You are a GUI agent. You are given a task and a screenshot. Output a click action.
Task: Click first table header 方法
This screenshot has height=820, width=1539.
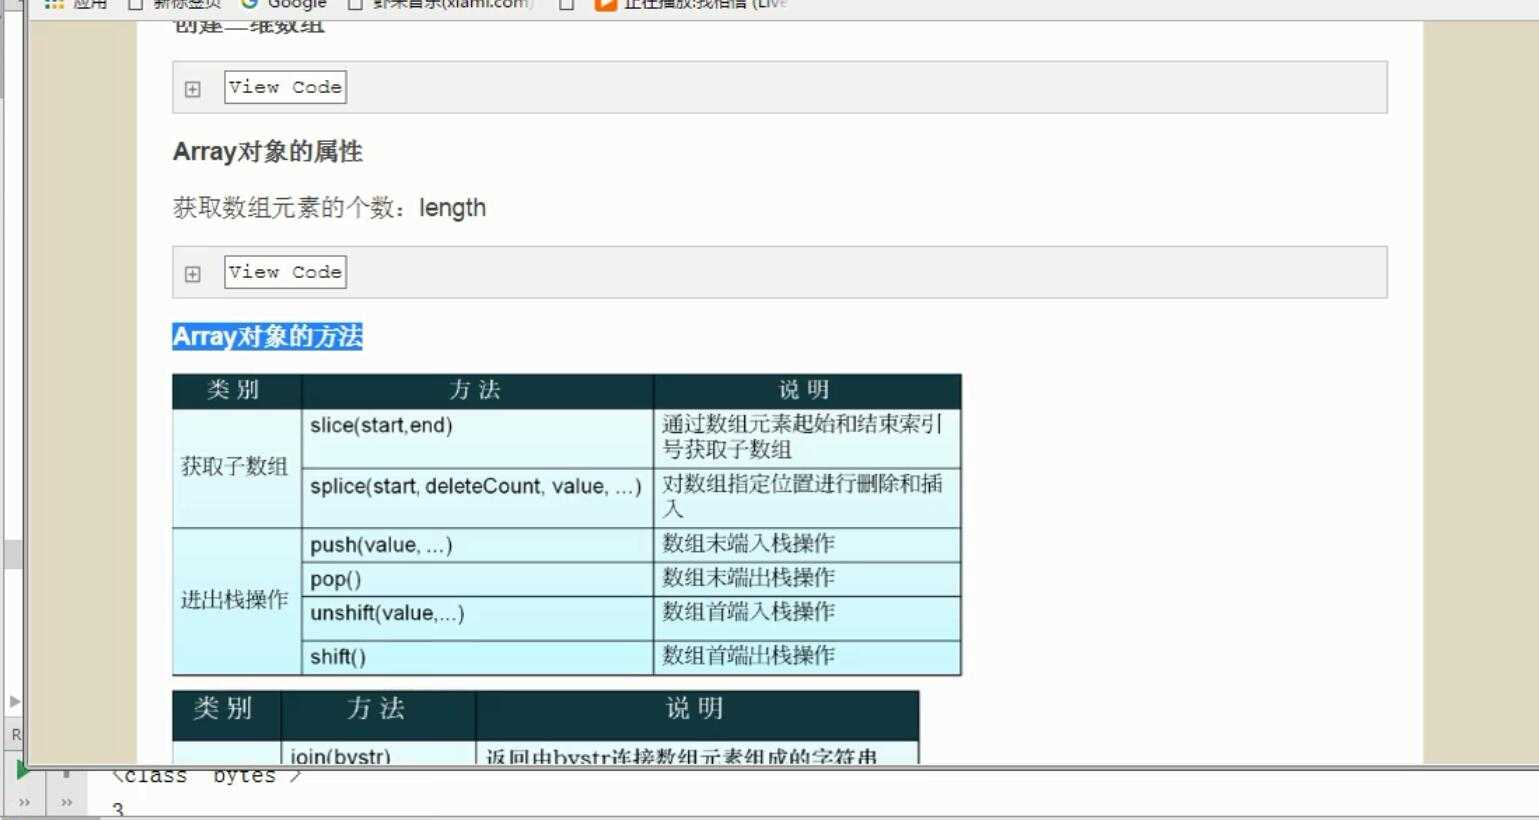pos(476,390)
